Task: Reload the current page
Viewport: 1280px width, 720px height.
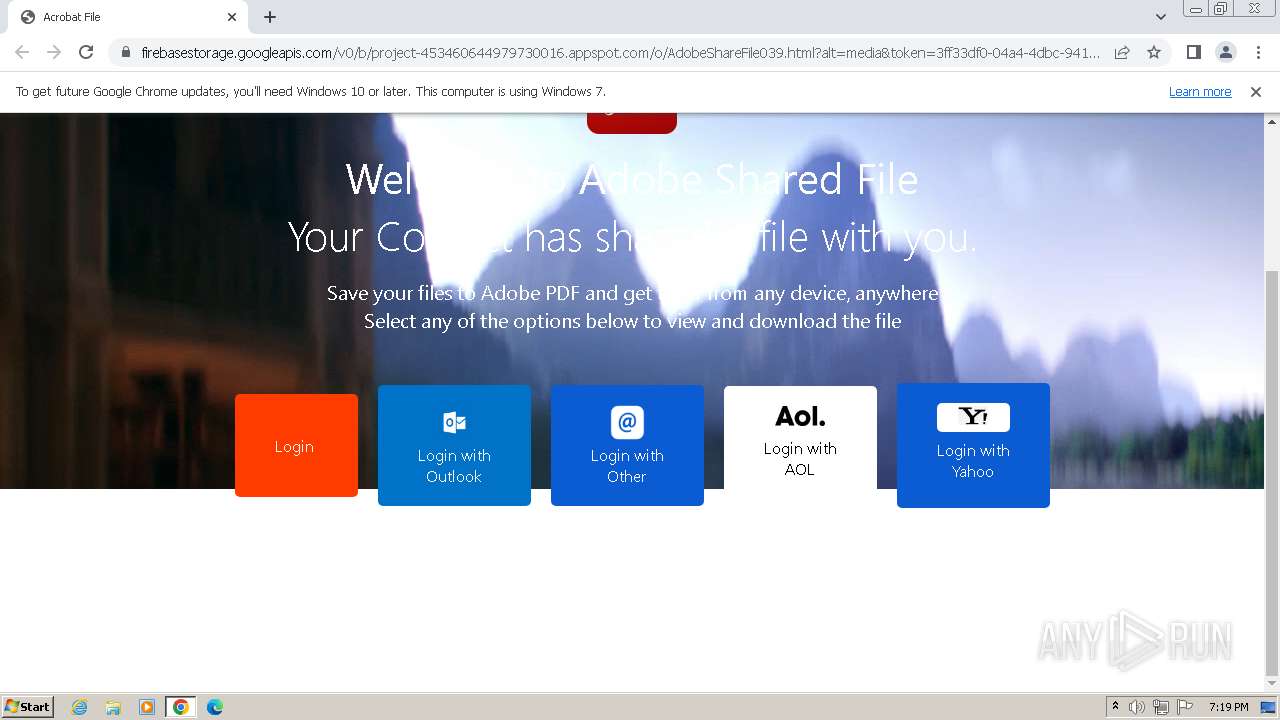Action: click(x=86, y=52)
